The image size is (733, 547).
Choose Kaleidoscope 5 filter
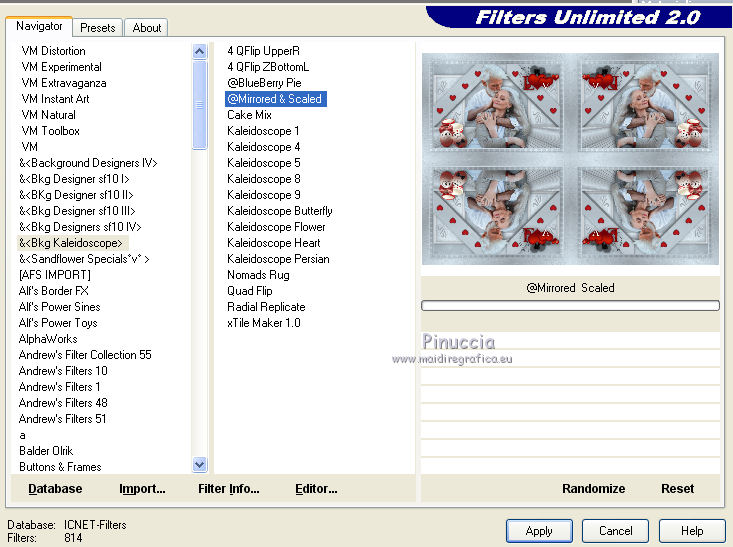pos(264,163)
